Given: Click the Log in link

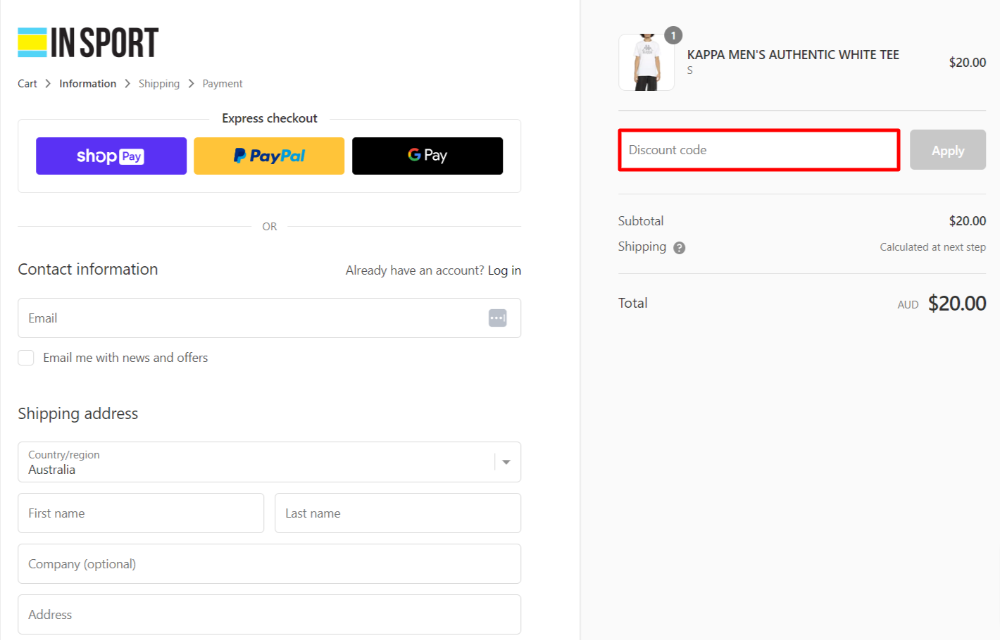Looking at the screenshot, I should 504,271.
